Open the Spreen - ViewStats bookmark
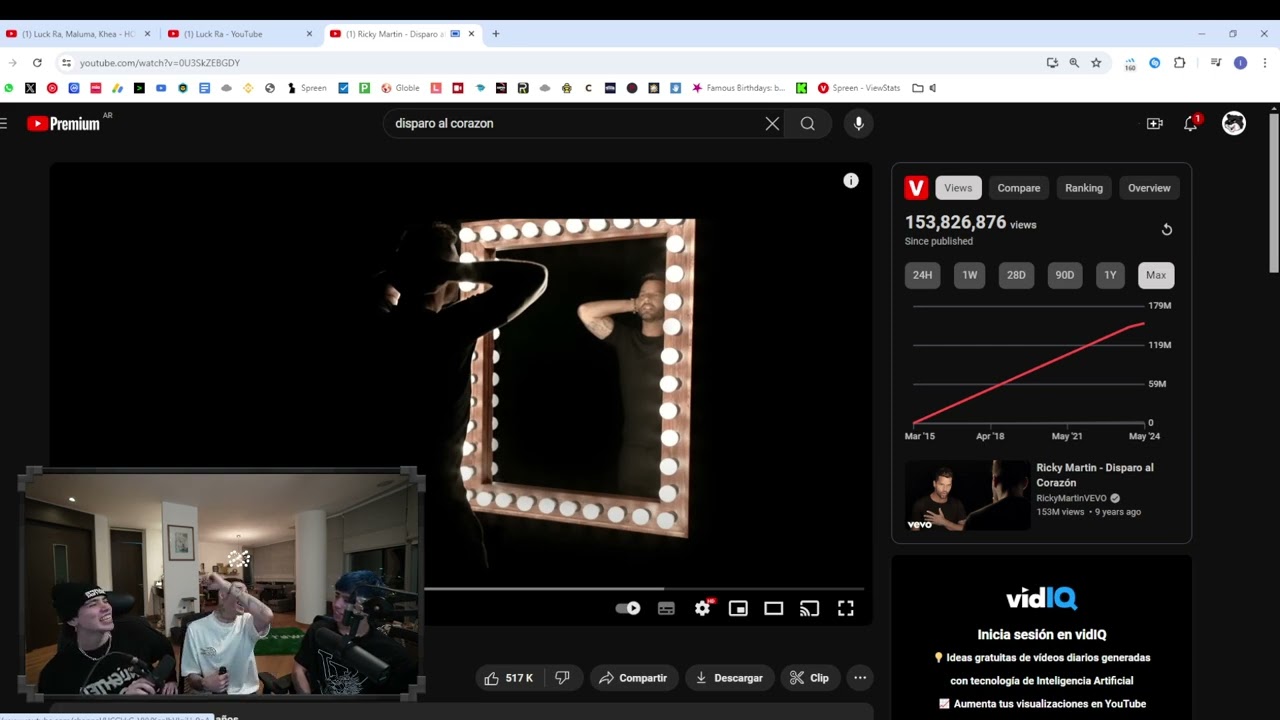 click(859, 88)
